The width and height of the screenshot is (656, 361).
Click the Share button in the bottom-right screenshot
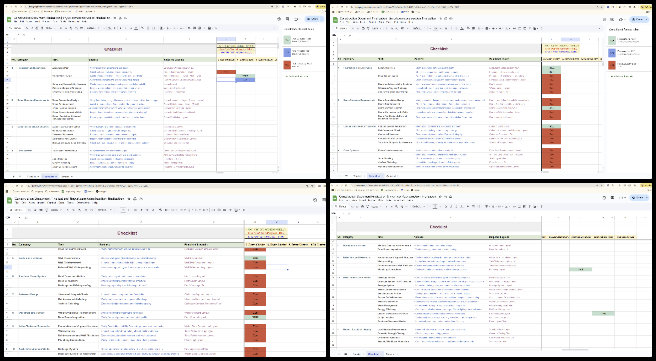point(640,197)
